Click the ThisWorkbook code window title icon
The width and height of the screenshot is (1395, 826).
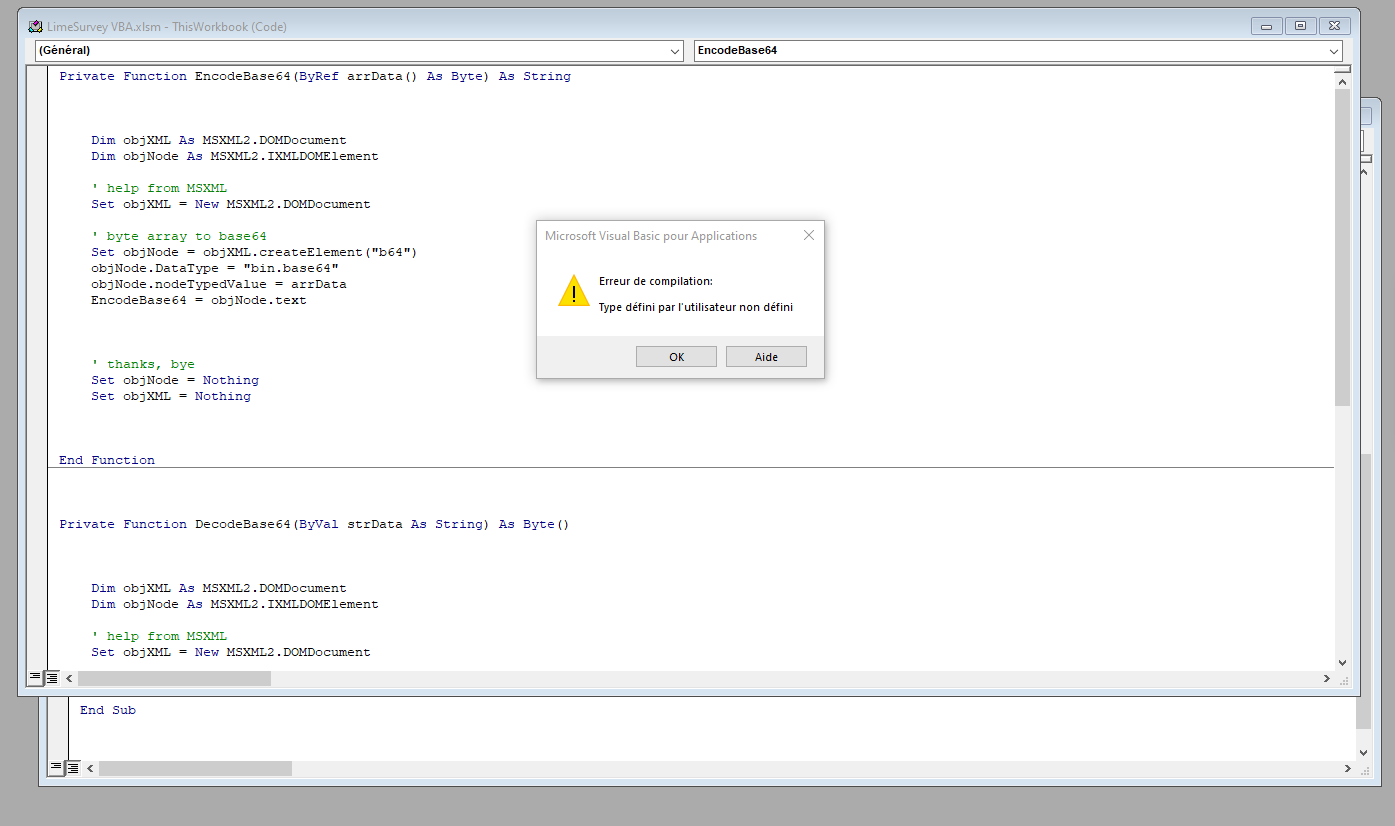(x=35, y=27)
